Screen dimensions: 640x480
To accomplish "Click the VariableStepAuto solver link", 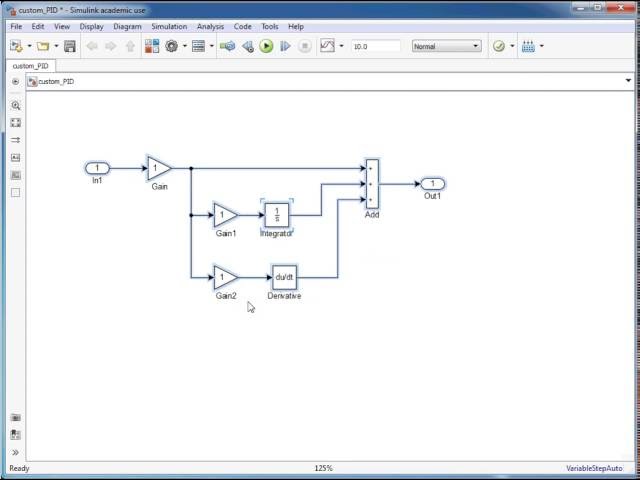I will click(594, 469).
